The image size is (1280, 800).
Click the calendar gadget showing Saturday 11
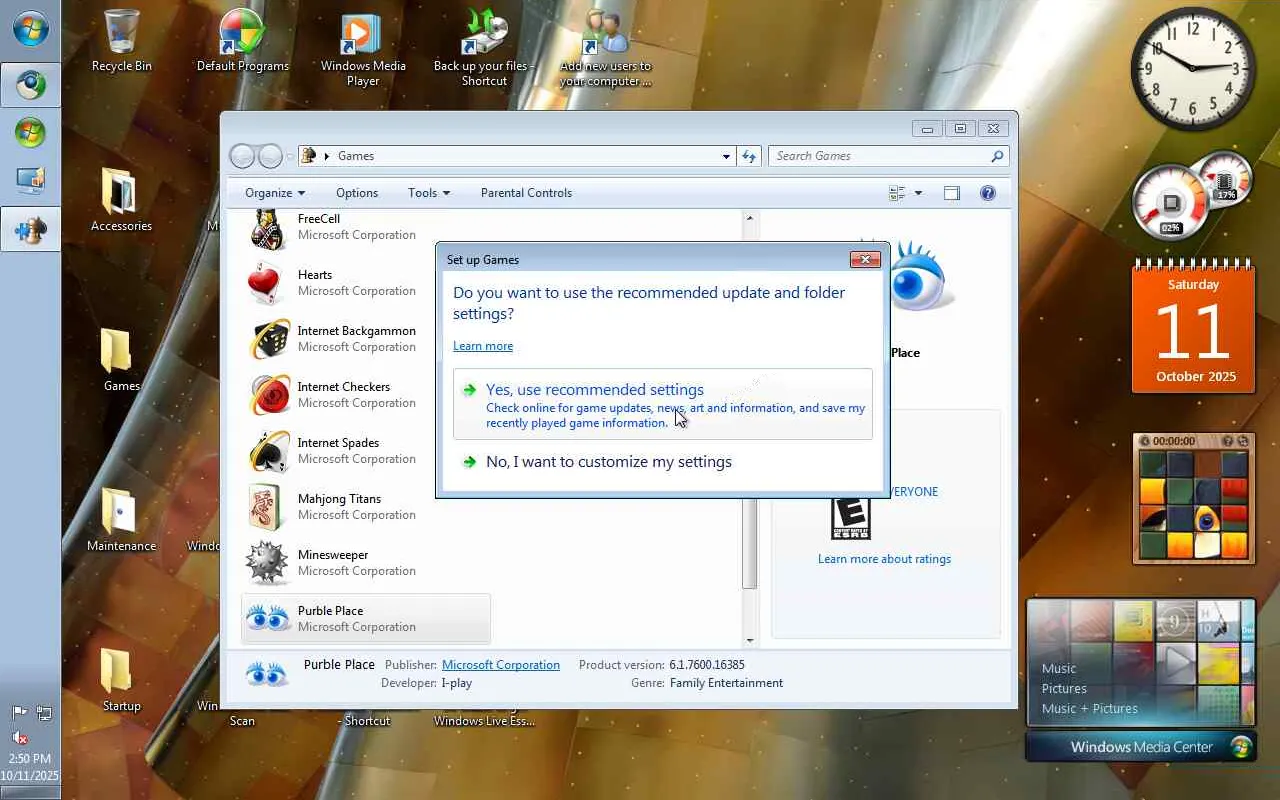(1193, 328)
